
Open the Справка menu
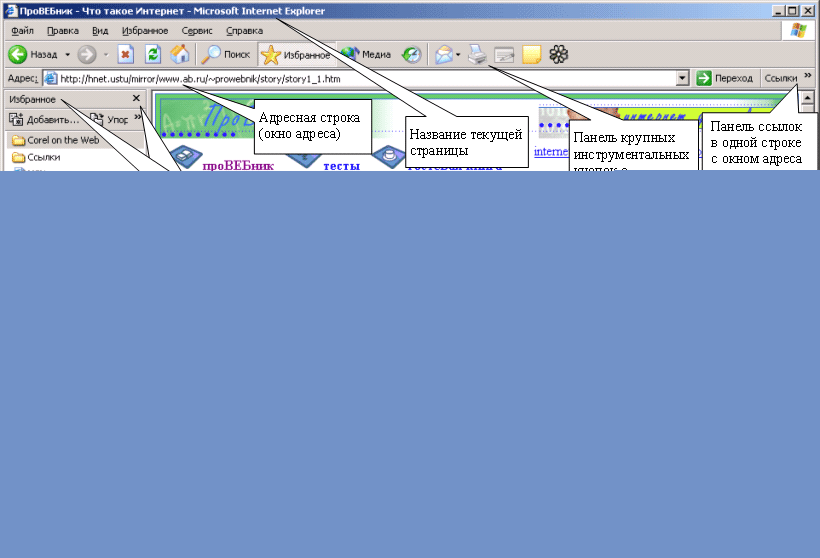244,31
